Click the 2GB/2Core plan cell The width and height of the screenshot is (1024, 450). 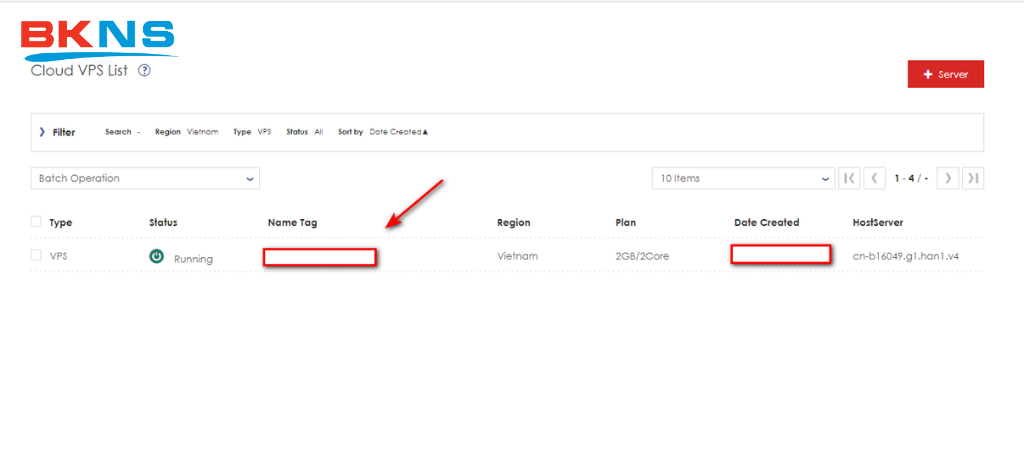(x=642, y=256)
